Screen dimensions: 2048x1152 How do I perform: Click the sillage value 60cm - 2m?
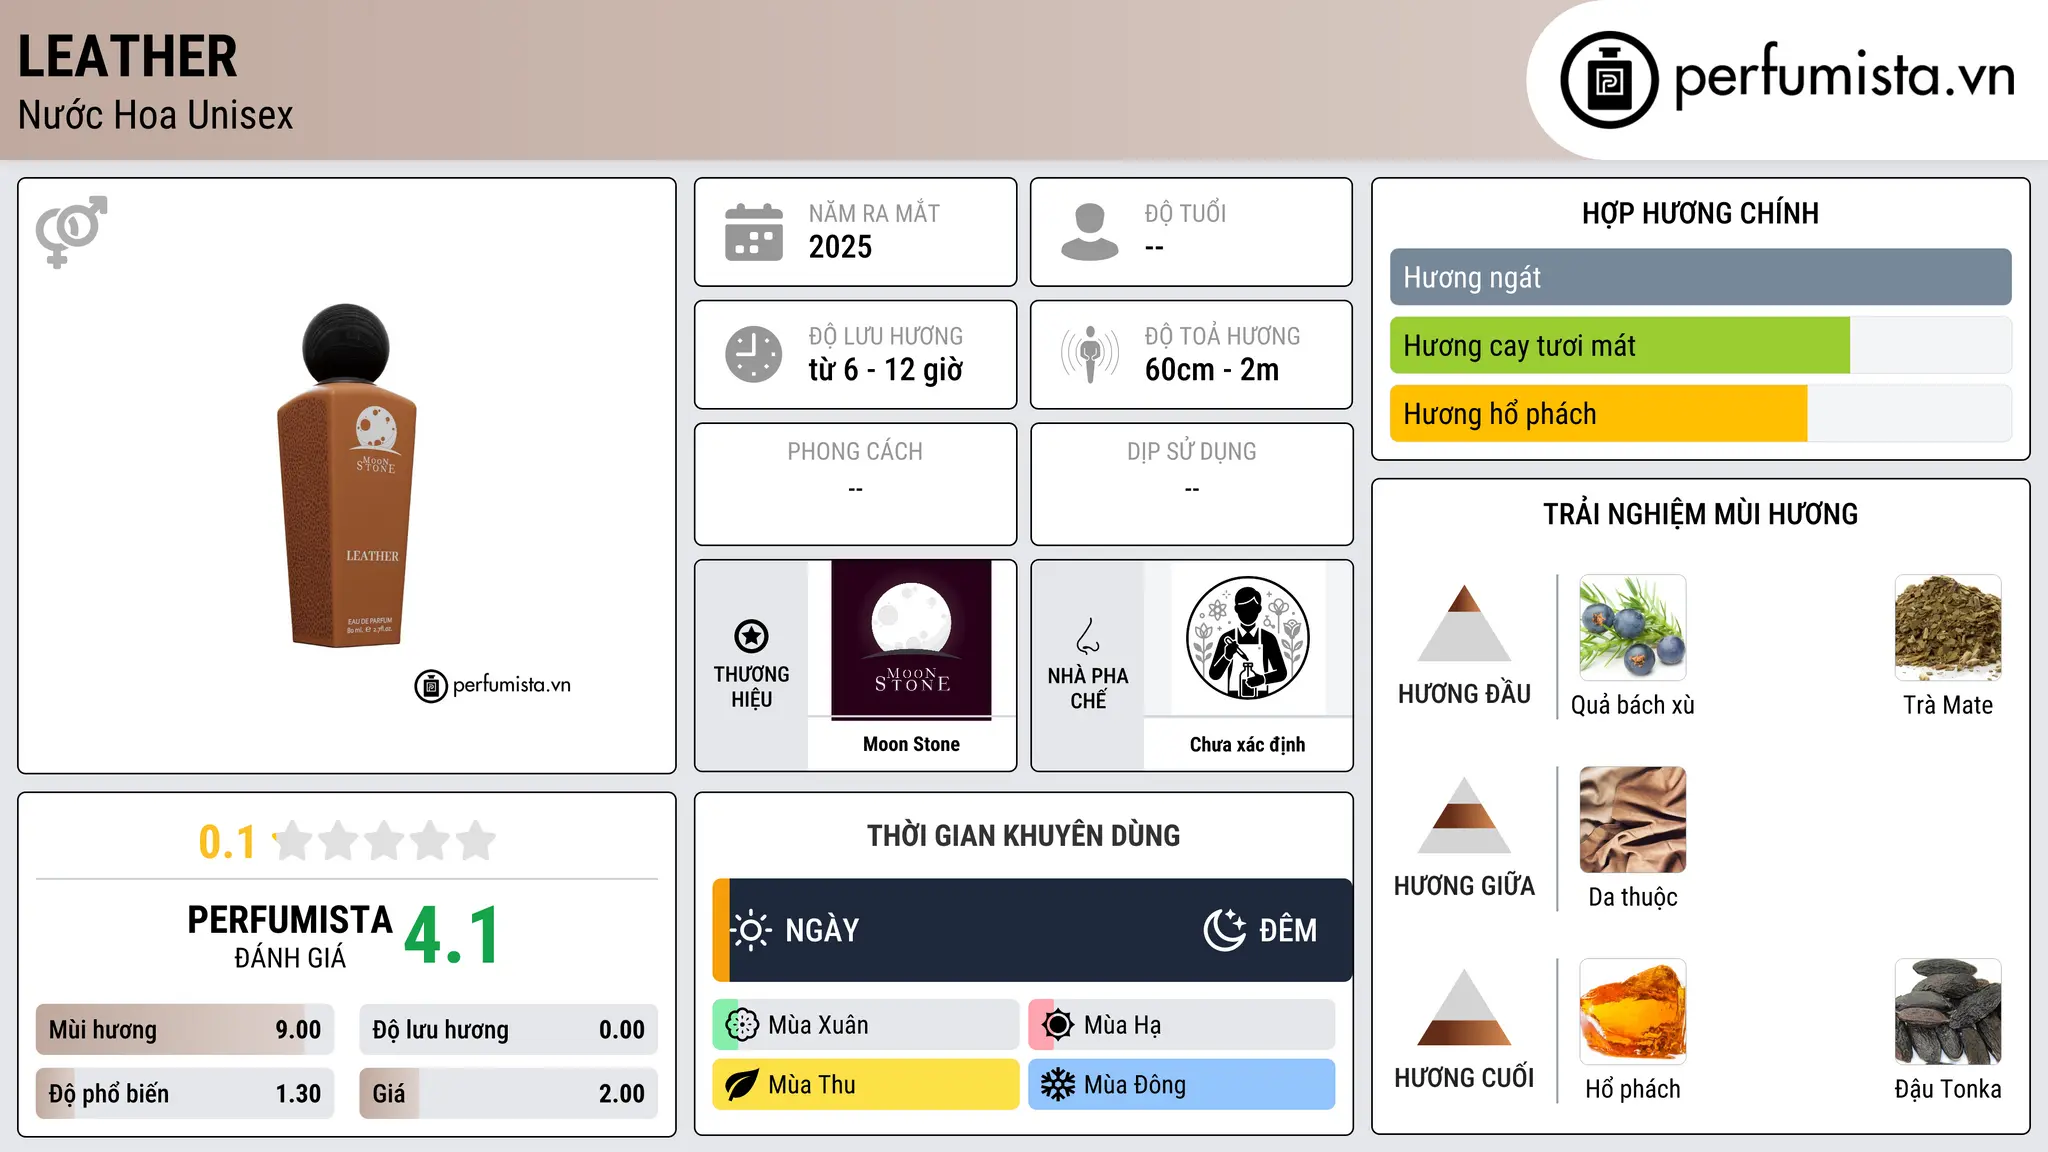tap(1212, 370)
